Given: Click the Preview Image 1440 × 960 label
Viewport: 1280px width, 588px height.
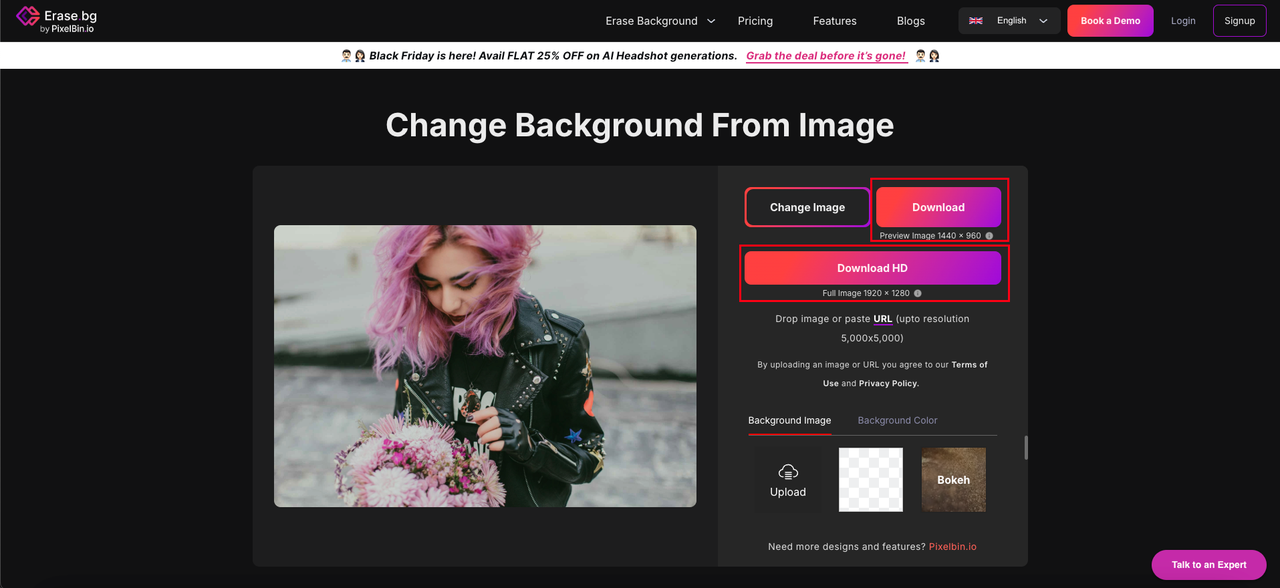Looking at the screenshot, I should coord(931,236).
